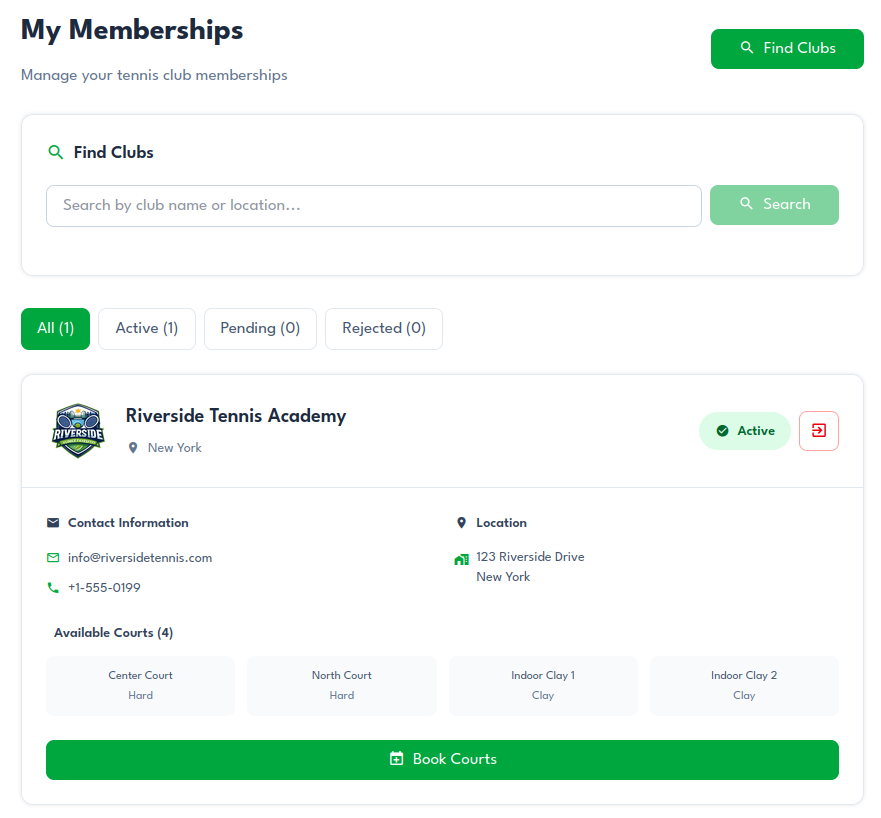Select the Indoor Clay 2 court card
The width and height of the screenshot is (881, 818).
pos(744,685)
